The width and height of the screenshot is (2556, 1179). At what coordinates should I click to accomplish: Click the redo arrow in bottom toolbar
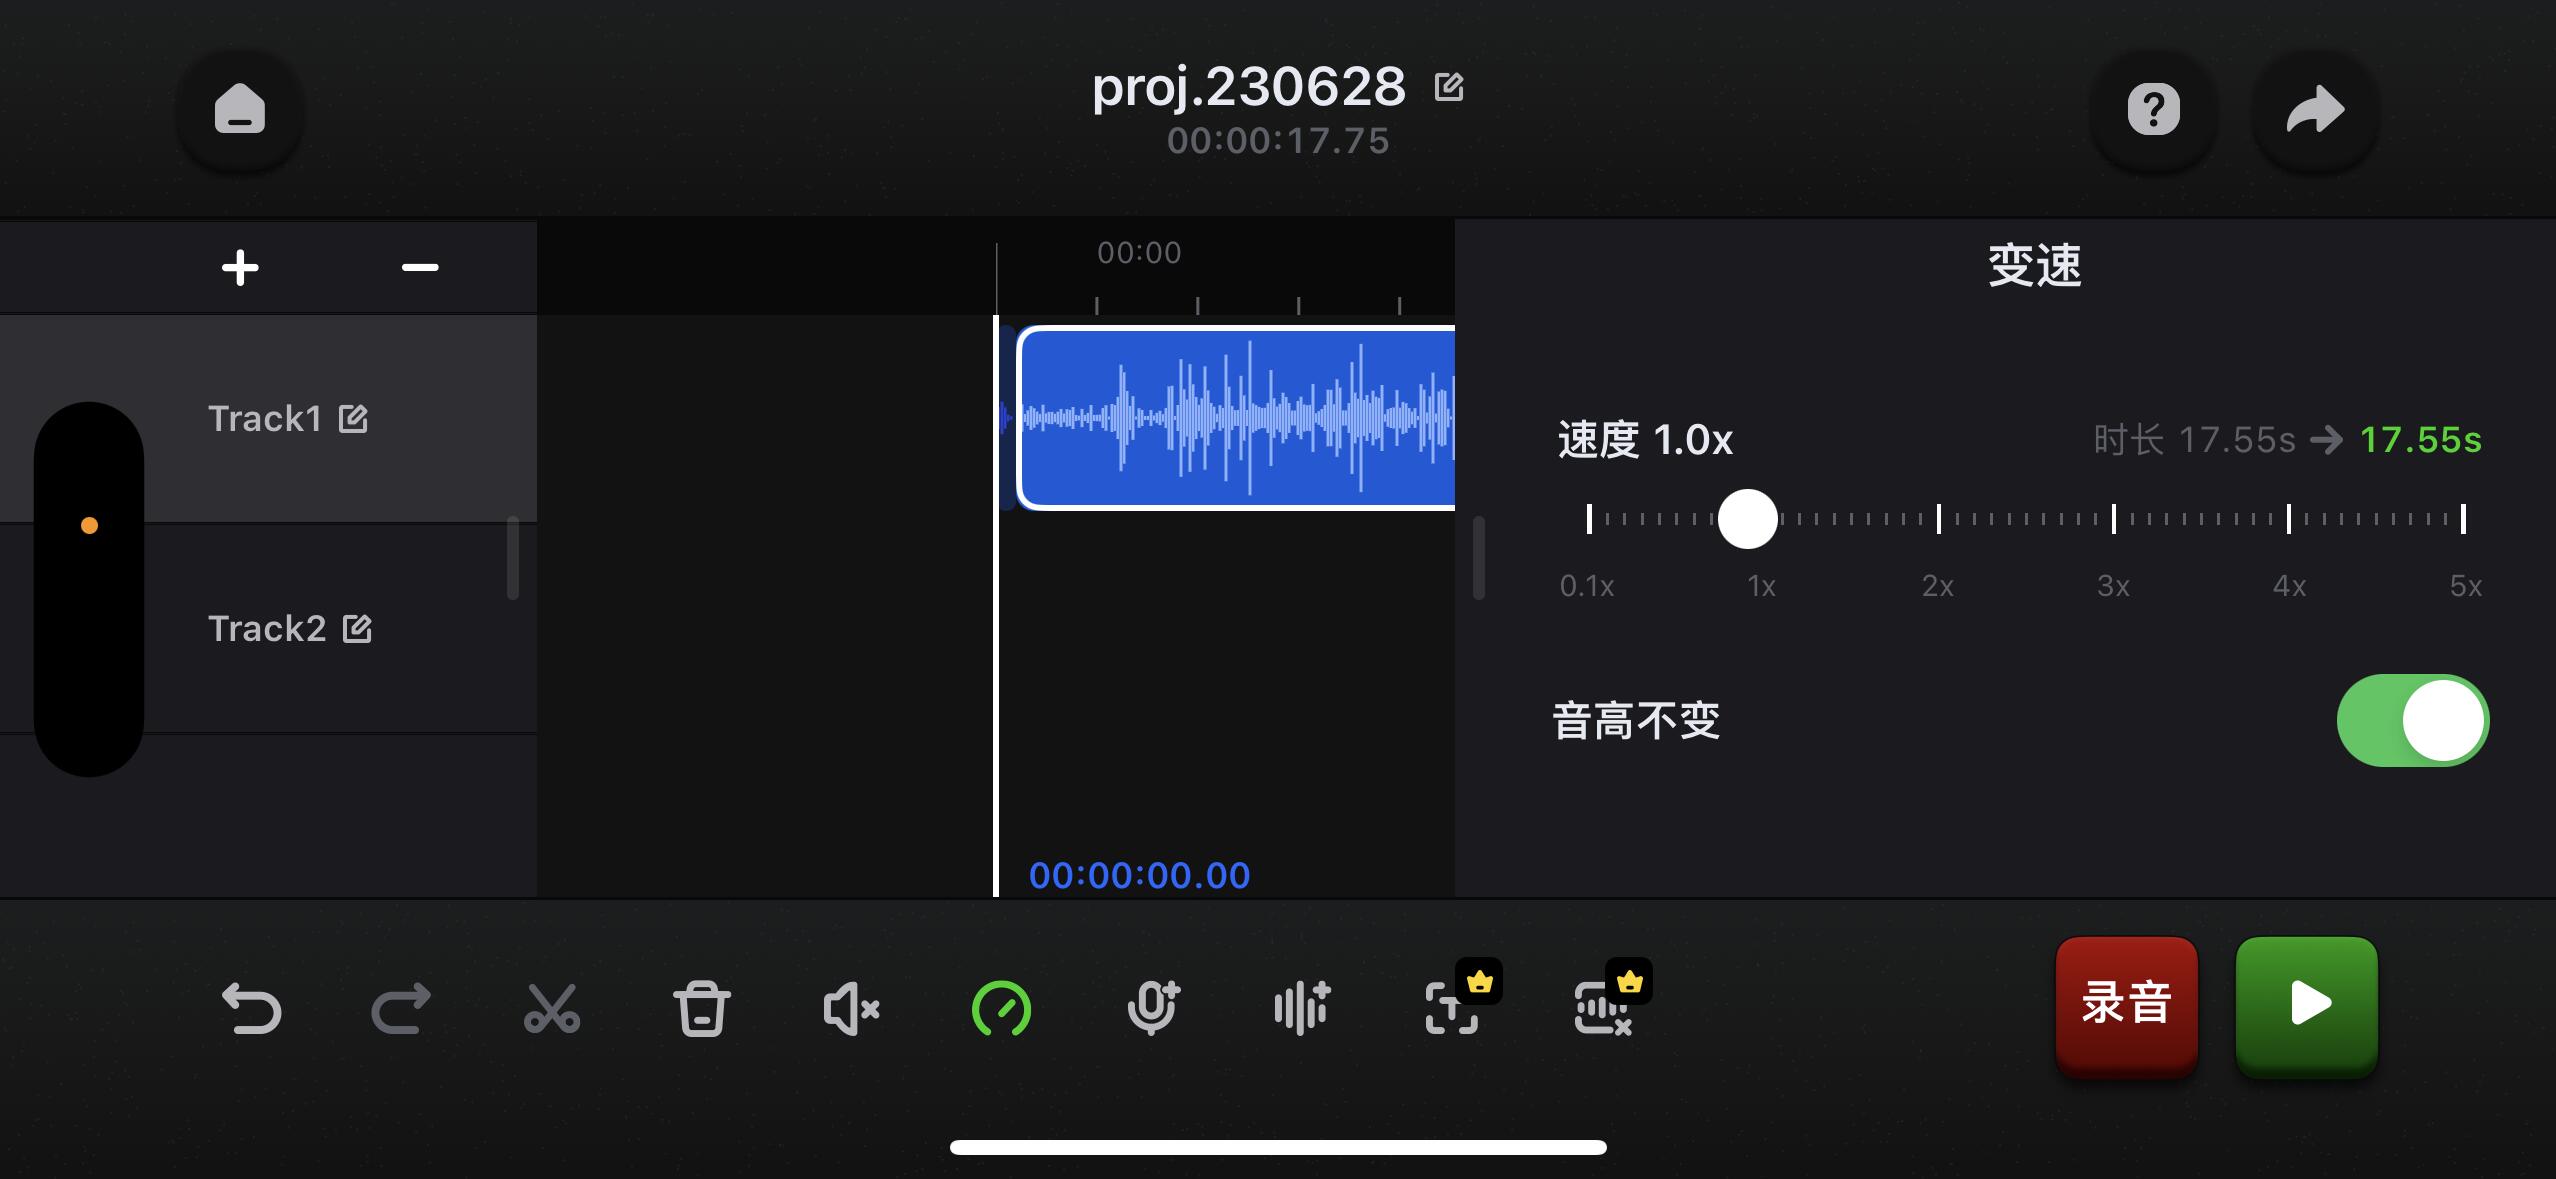(x=401, y=1008)
